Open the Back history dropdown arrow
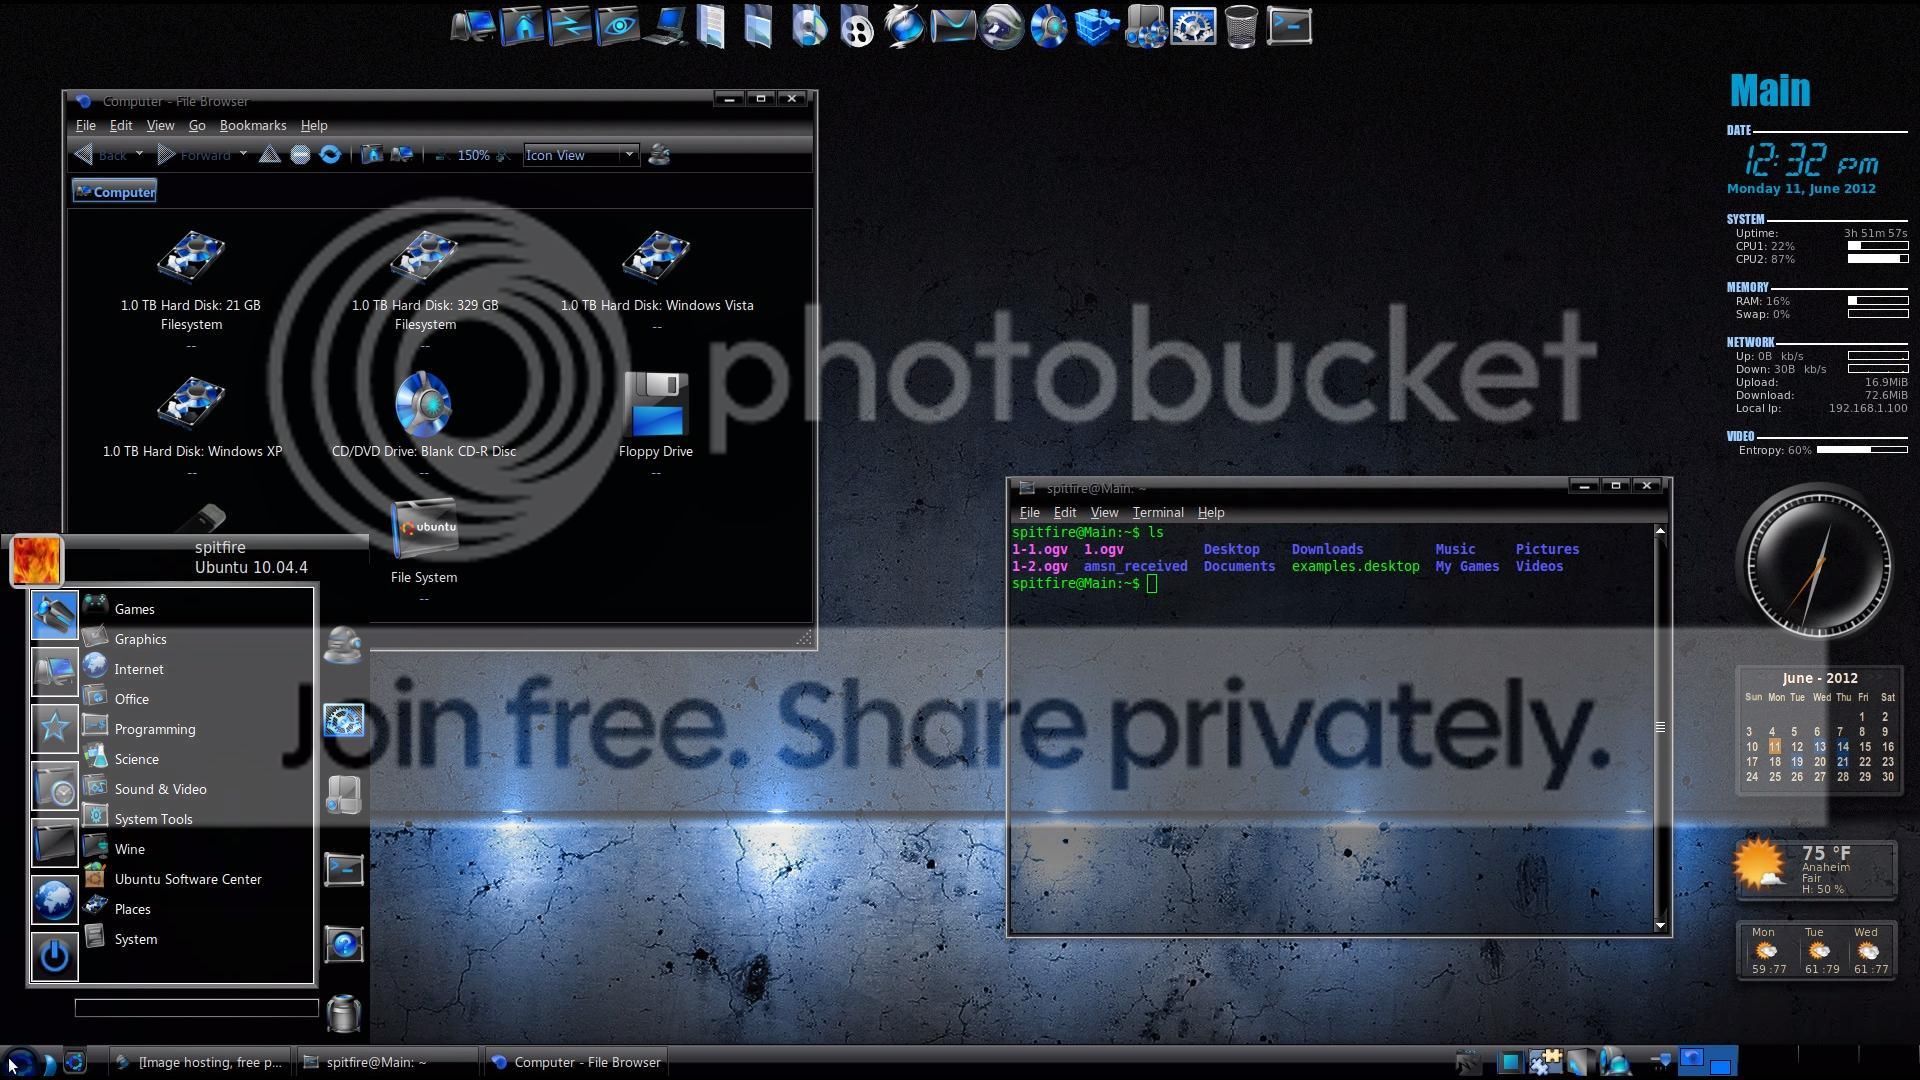1920x1080 pixels. click(x=139, y=154)
